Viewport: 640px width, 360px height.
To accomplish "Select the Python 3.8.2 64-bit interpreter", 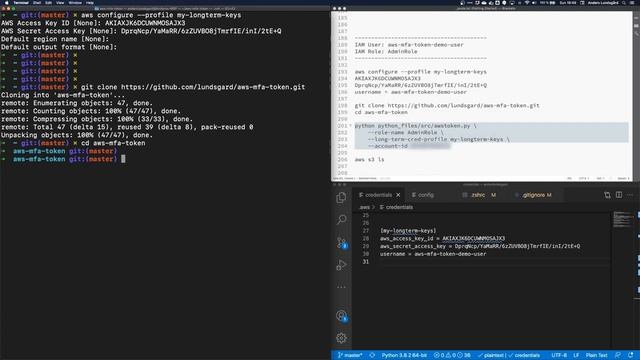I will 404,355.
